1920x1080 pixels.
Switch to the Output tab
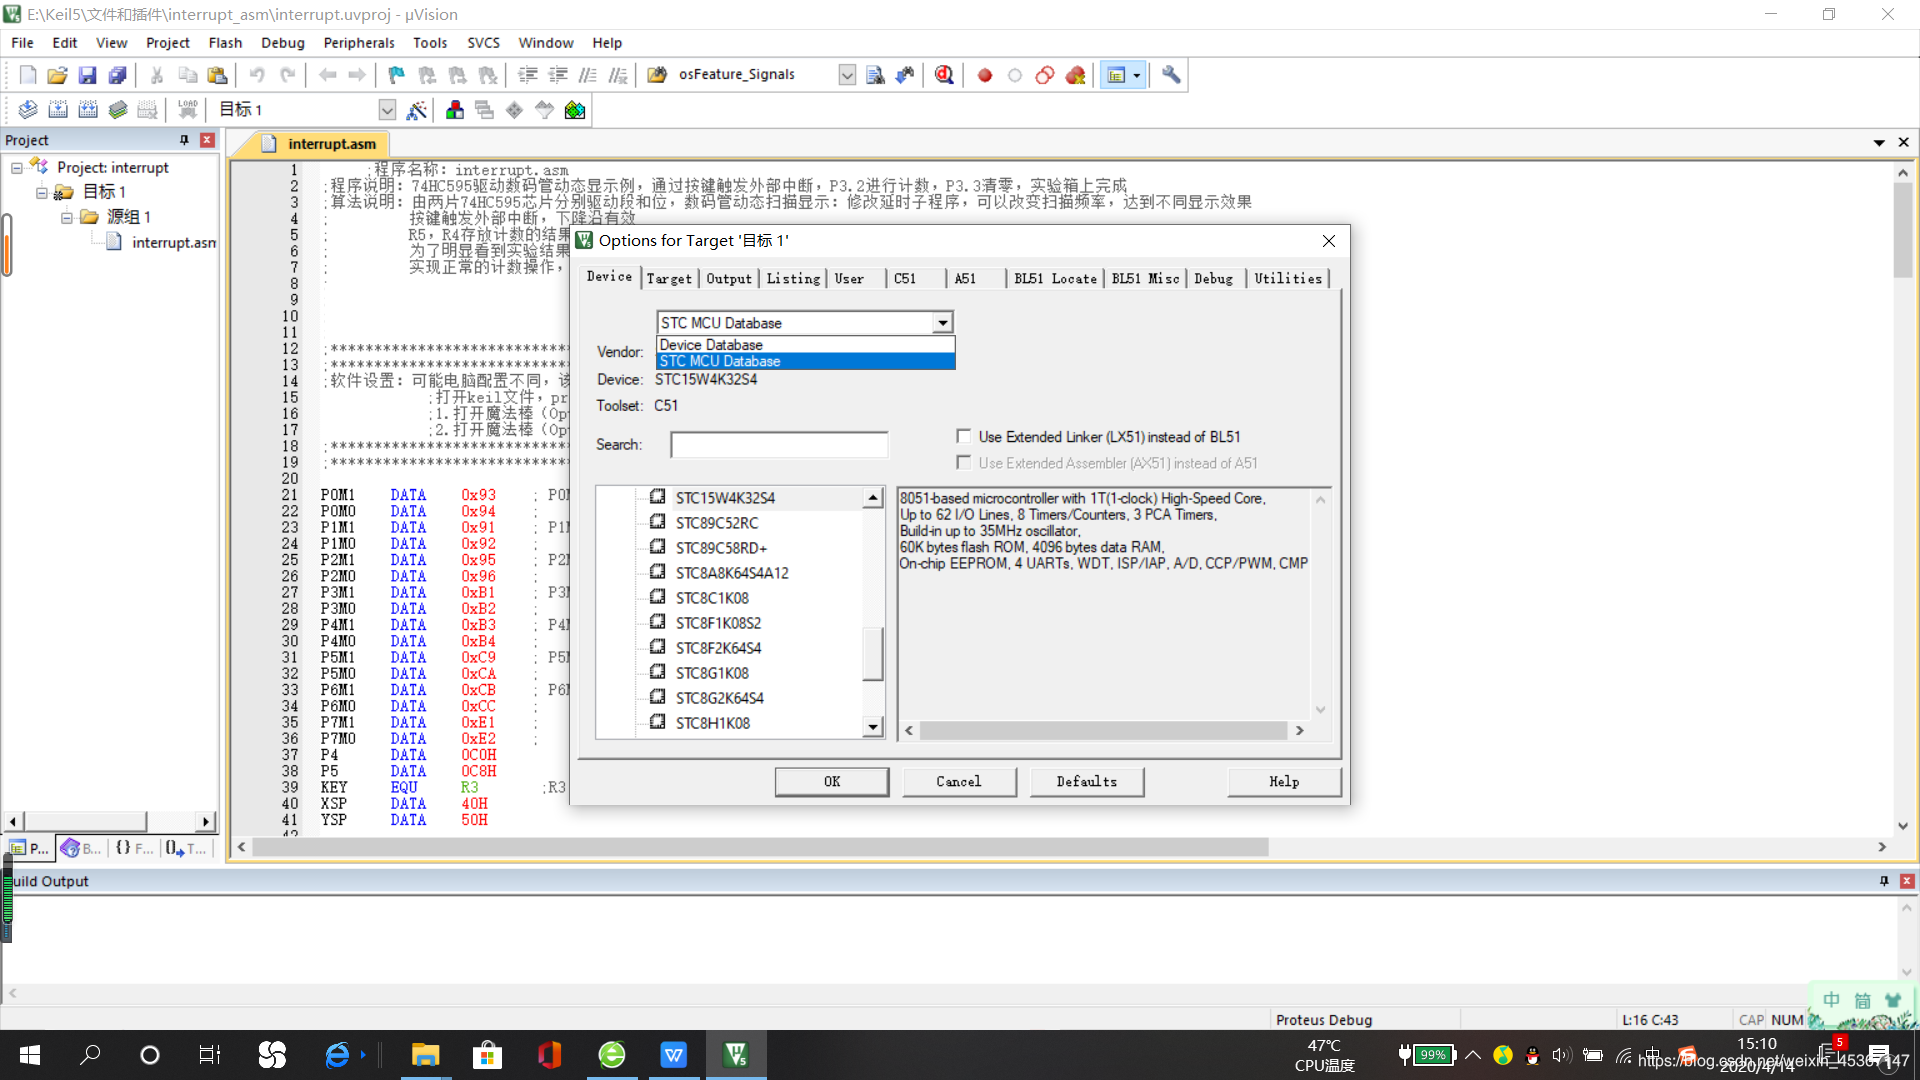pos(728,279)
